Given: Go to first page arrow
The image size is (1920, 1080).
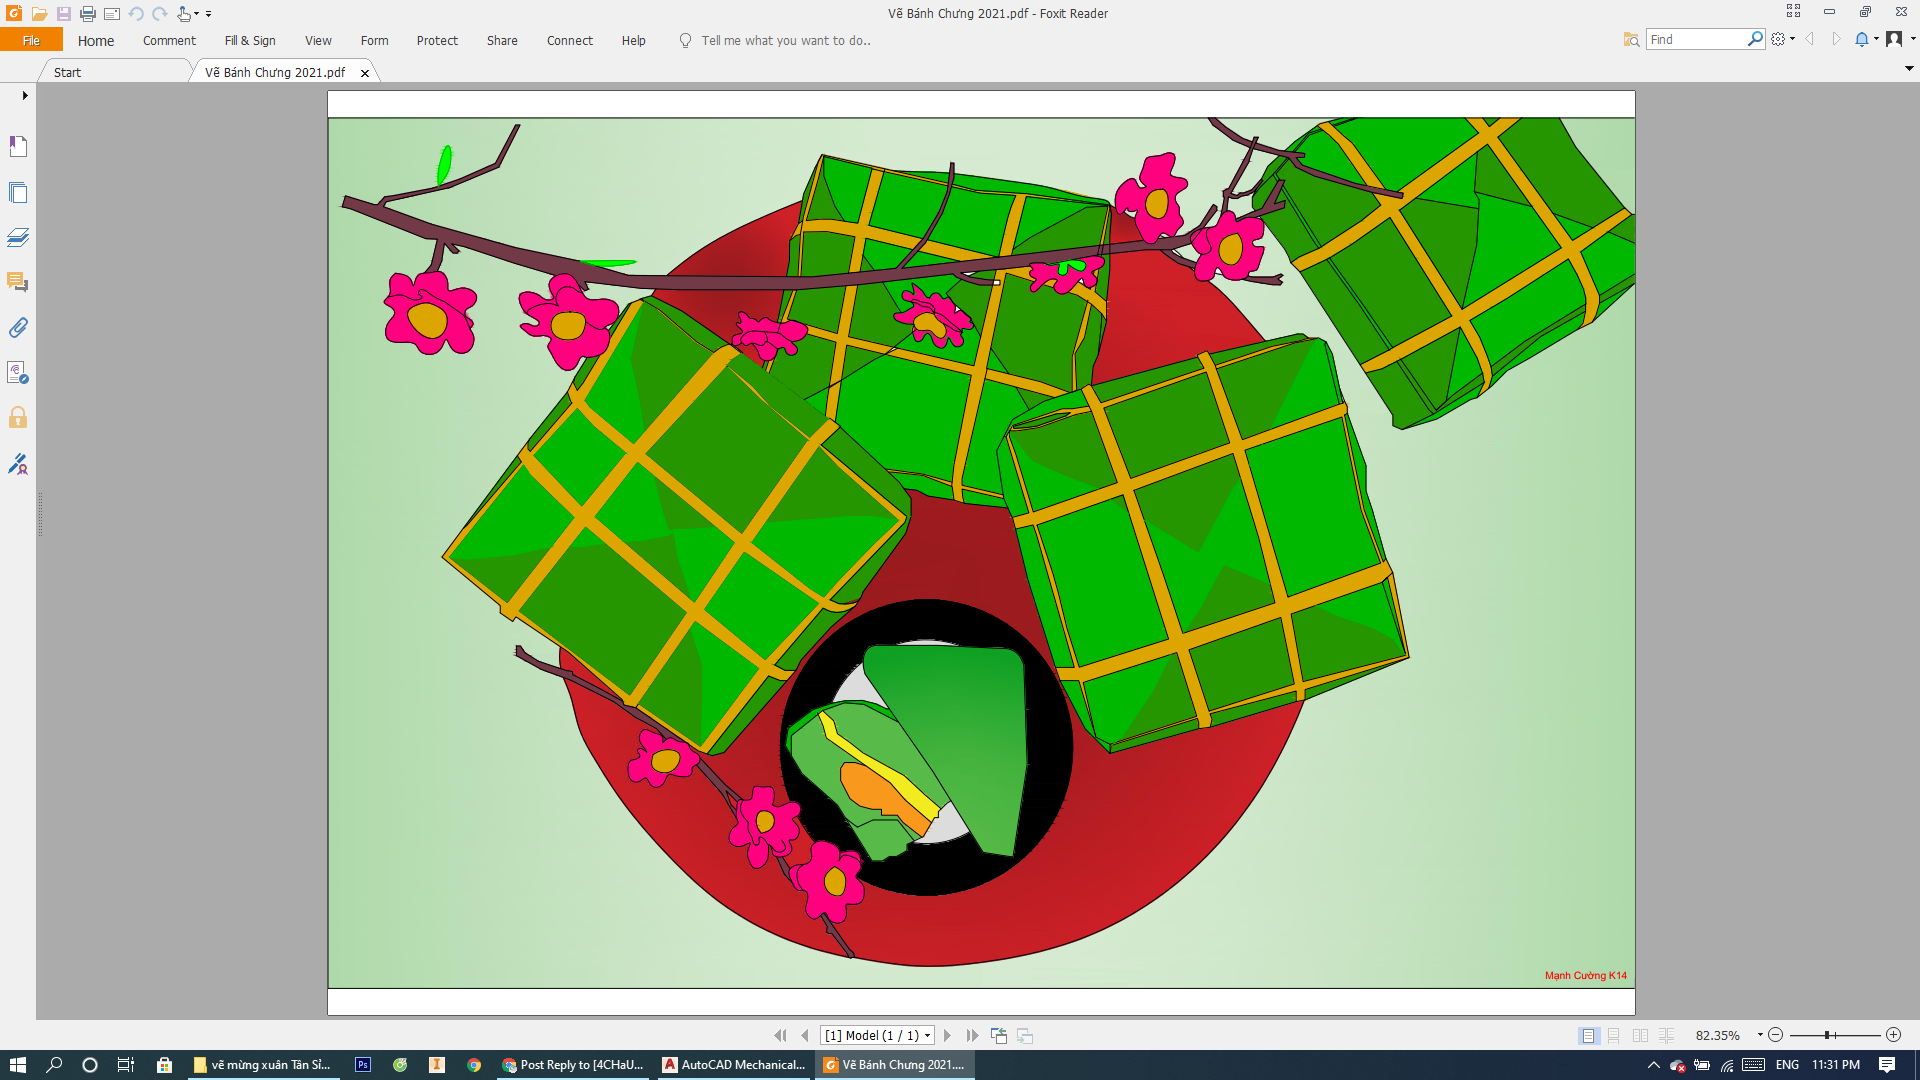Looking at the screenshot, I should (x=780, y=1035).
